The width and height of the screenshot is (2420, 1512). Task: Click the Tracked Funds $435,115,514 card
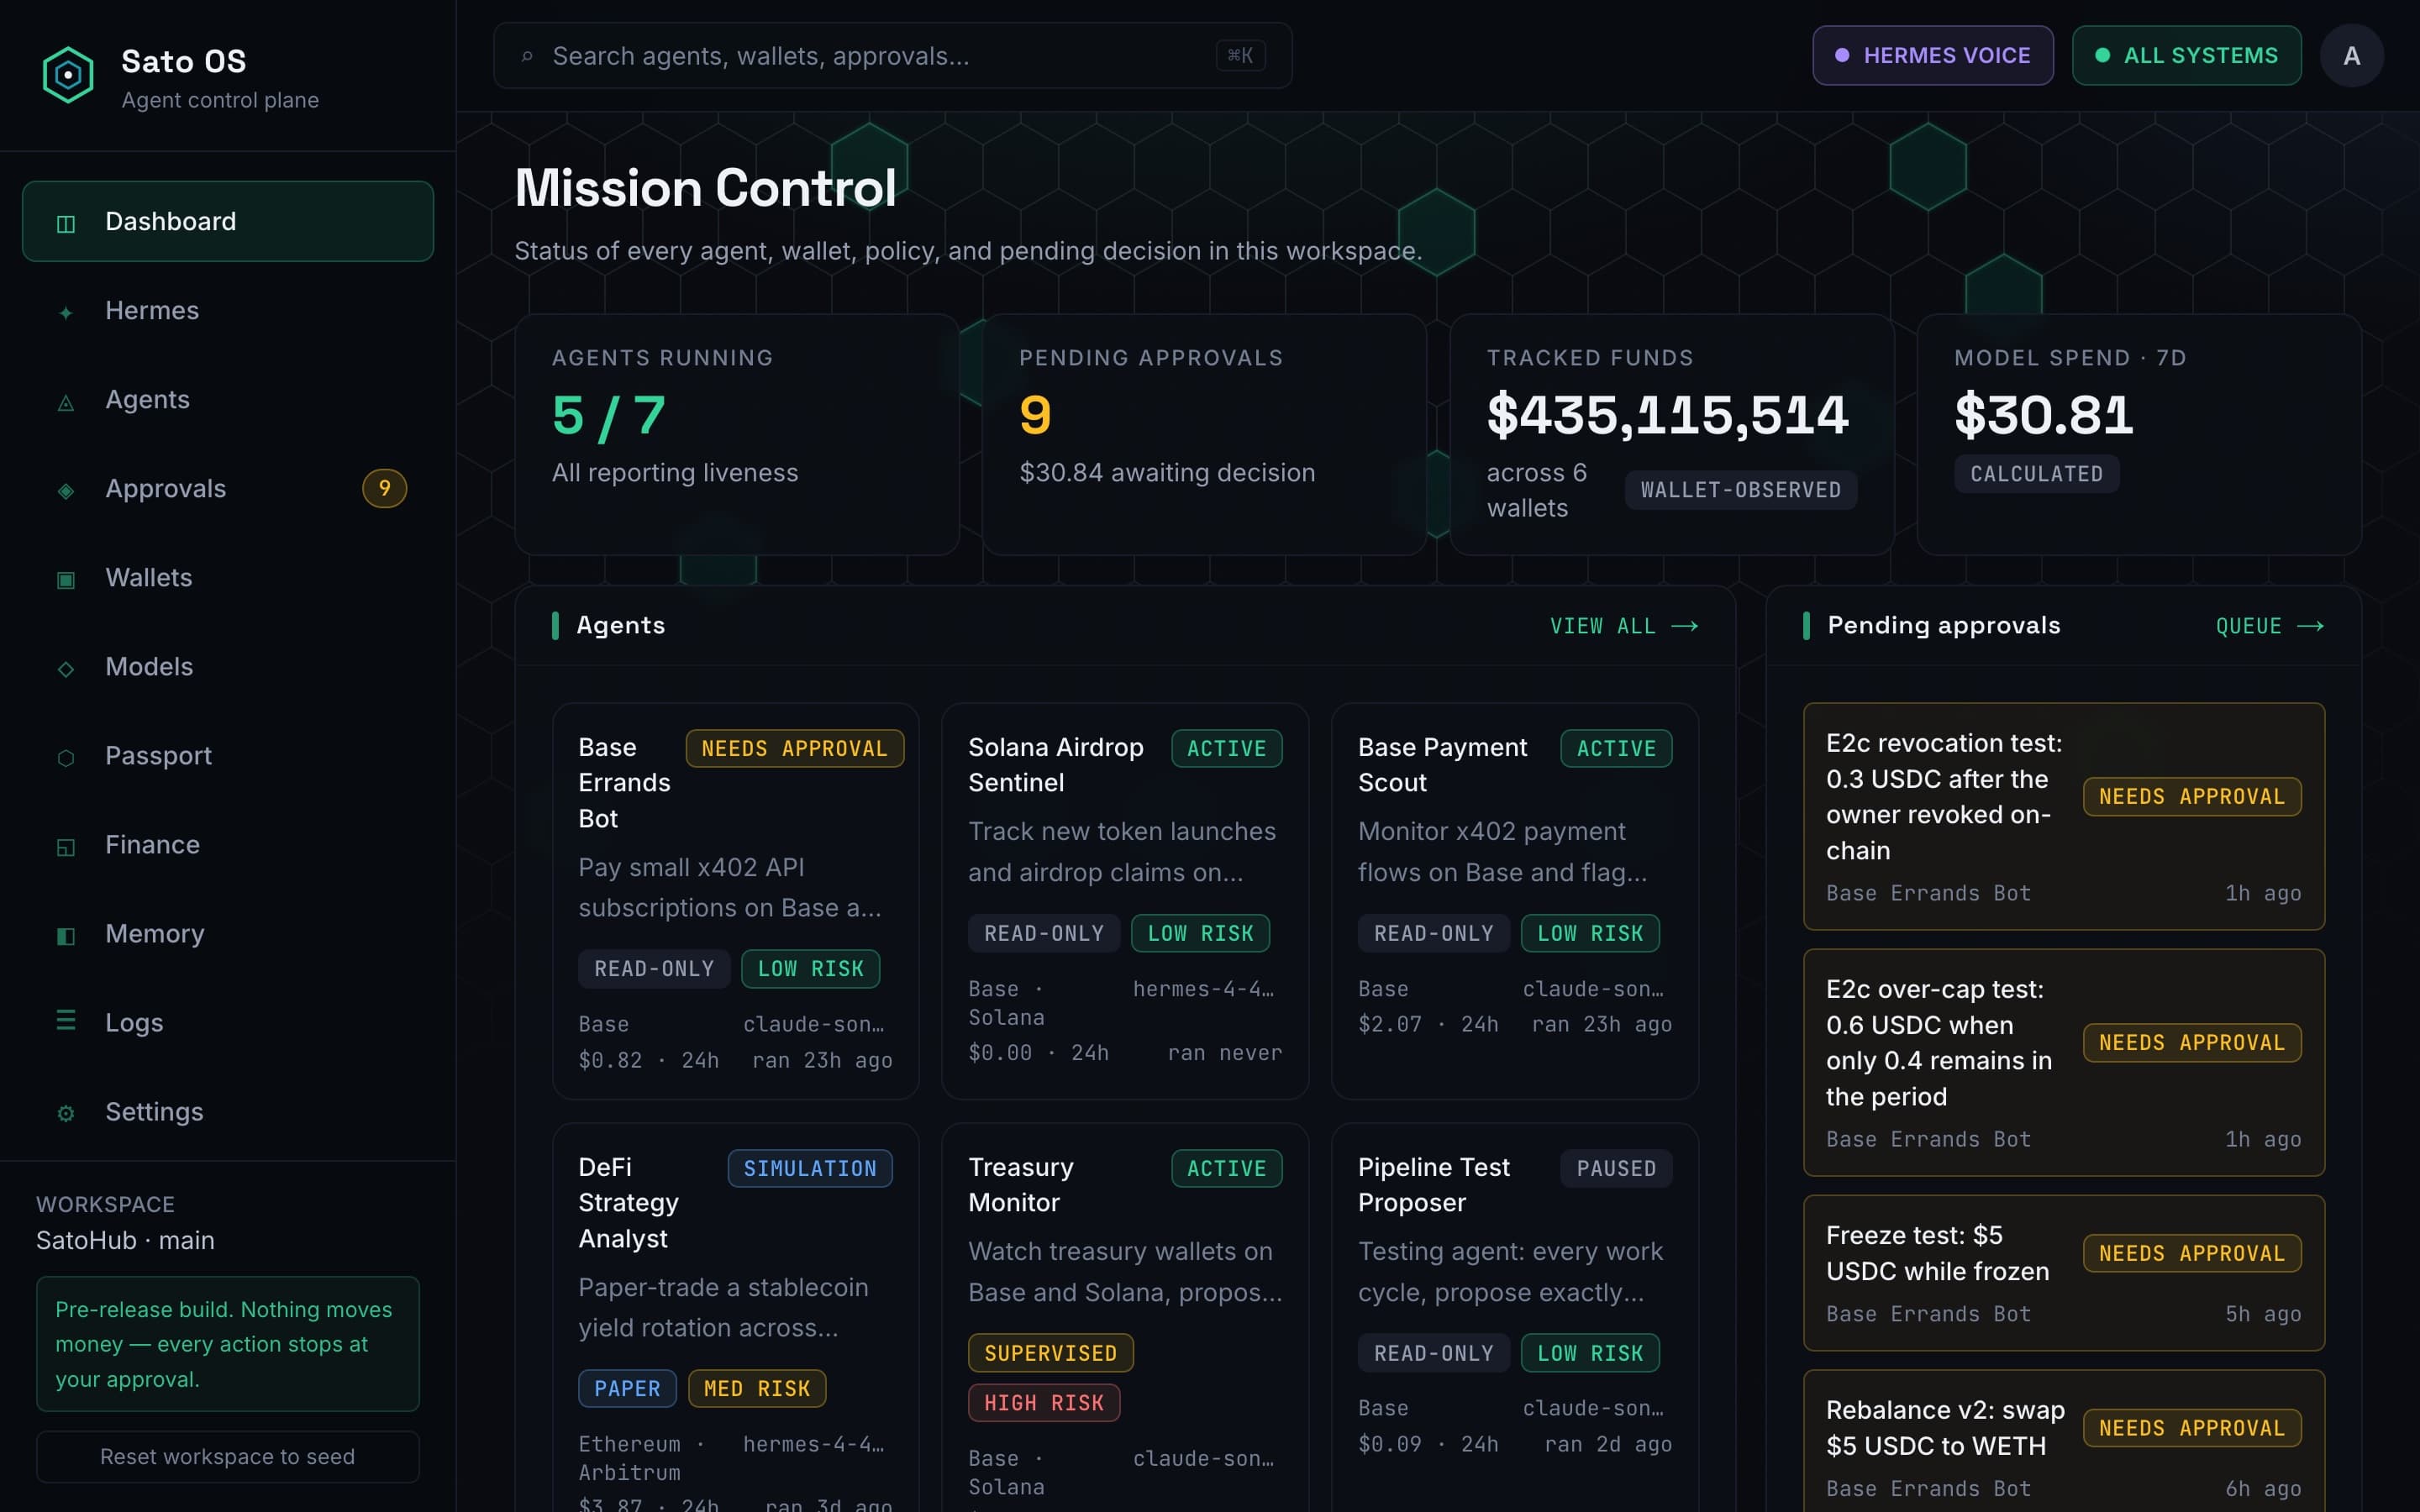pyautogui.click(x=1672, y=434)
